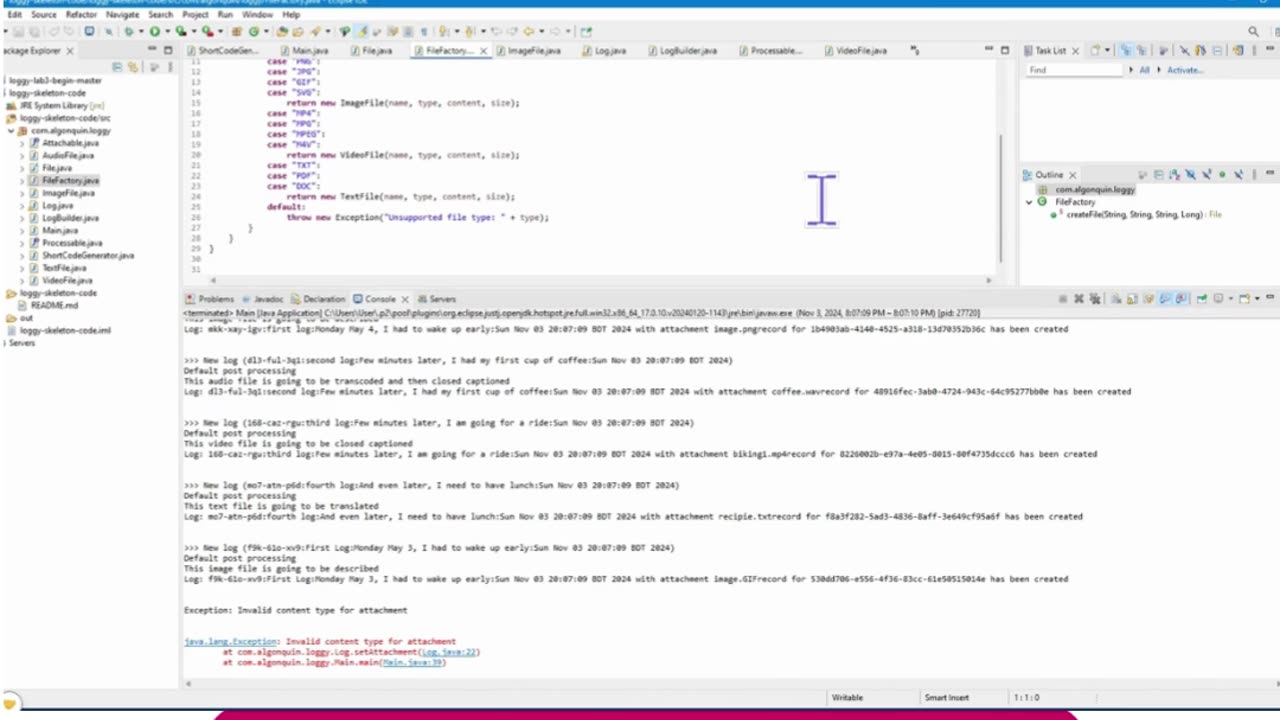Toggle Word Wrap in Console toolbar

tap(1149, 298)
